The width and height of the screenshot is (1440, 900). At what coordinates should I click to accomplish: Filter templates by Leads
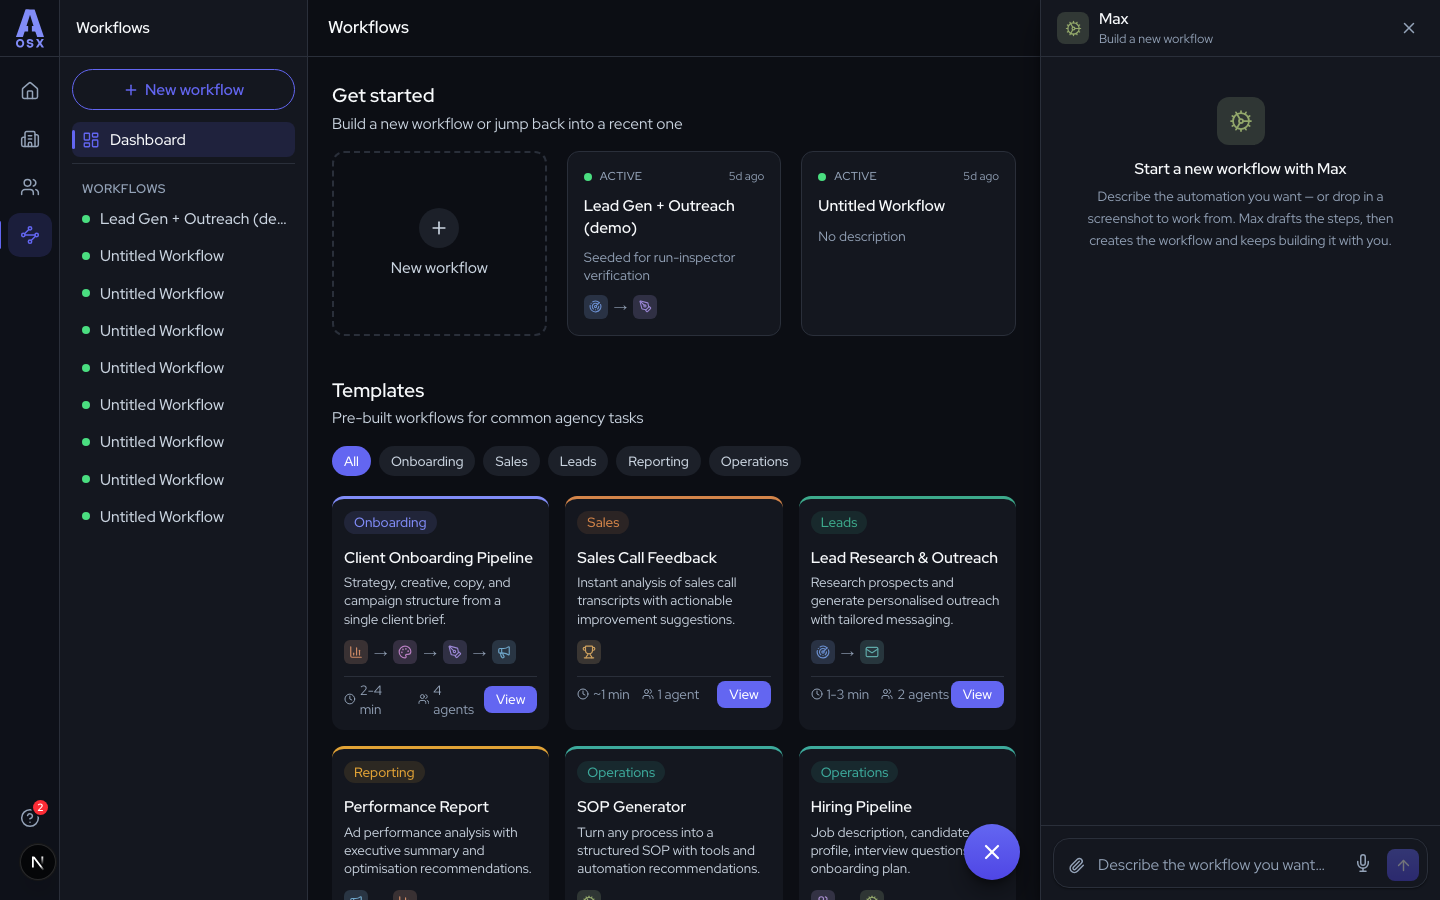pos(578,461)
